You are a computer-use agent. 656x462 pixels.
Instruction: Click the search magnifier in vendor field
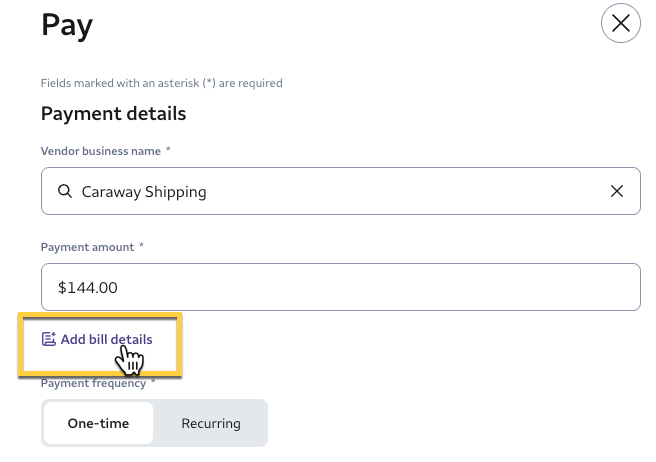pyautogui.click(x=64, y=191)
